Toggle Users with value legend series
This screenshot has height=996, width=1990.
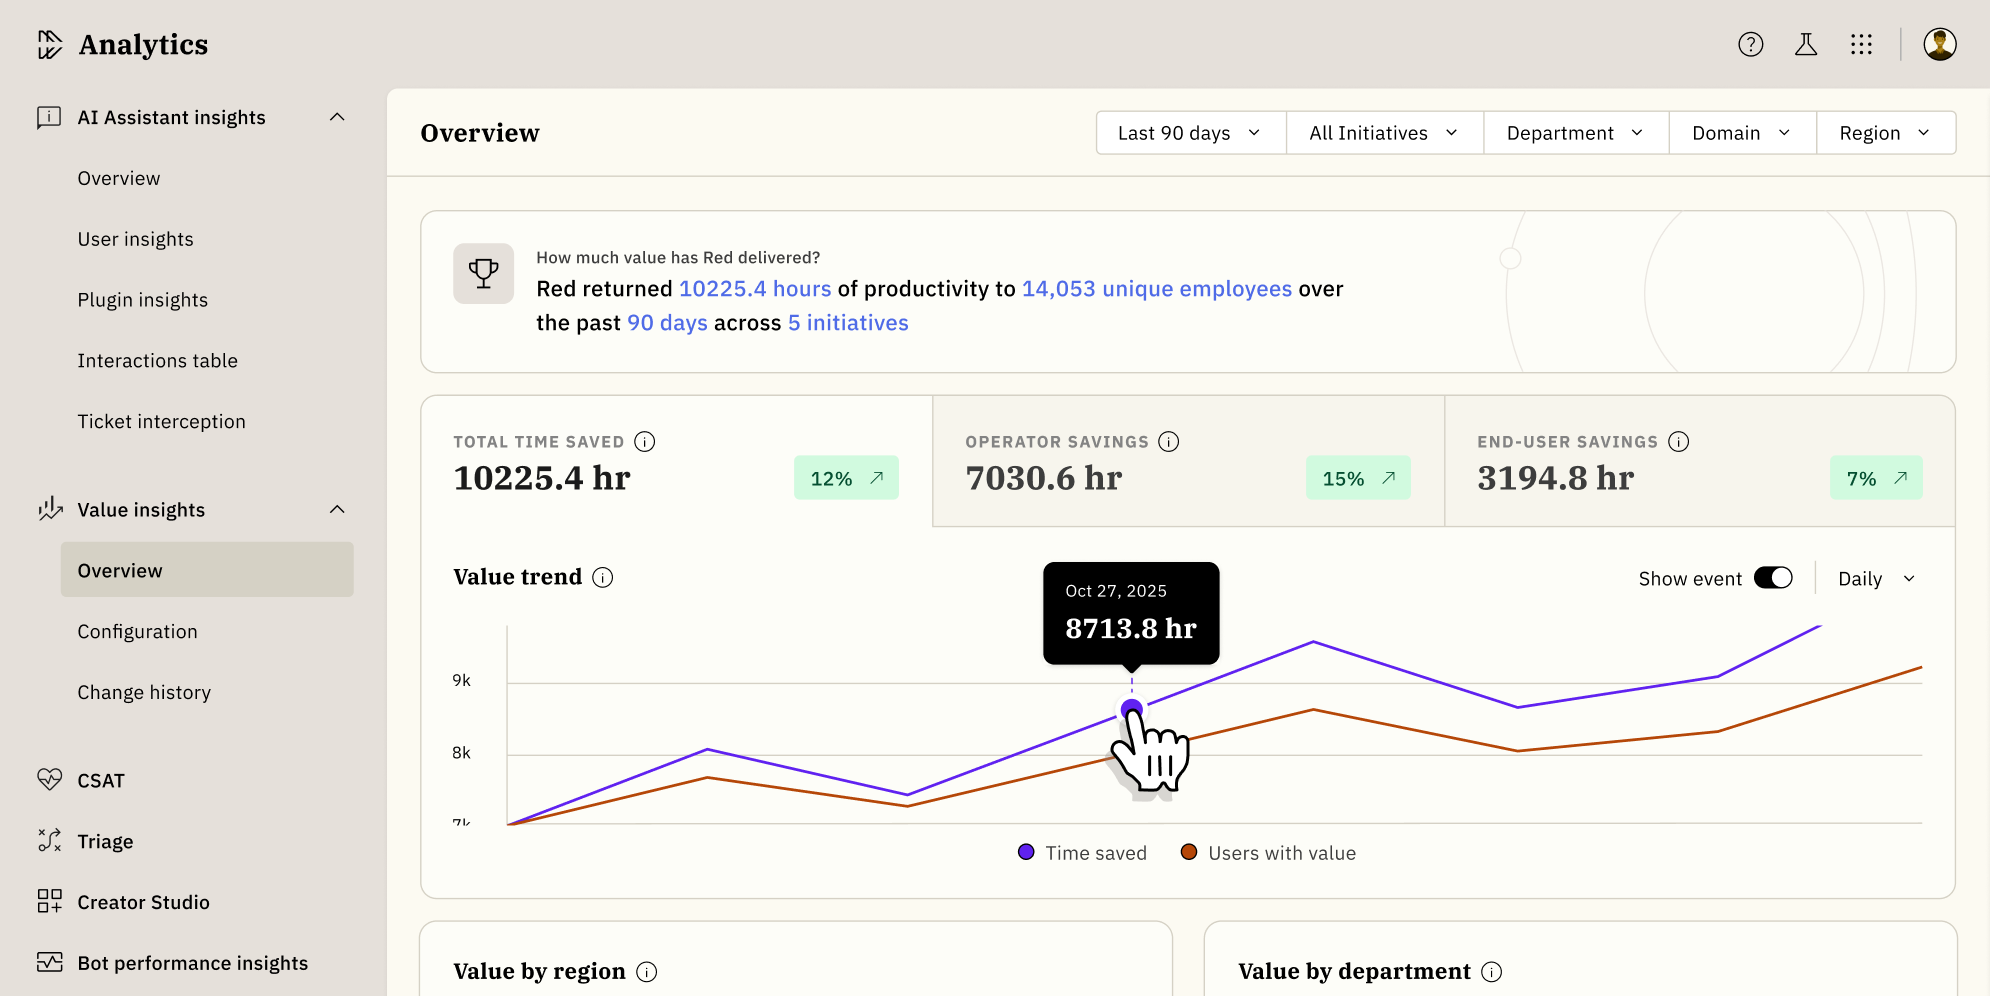tap(1268, 853)
